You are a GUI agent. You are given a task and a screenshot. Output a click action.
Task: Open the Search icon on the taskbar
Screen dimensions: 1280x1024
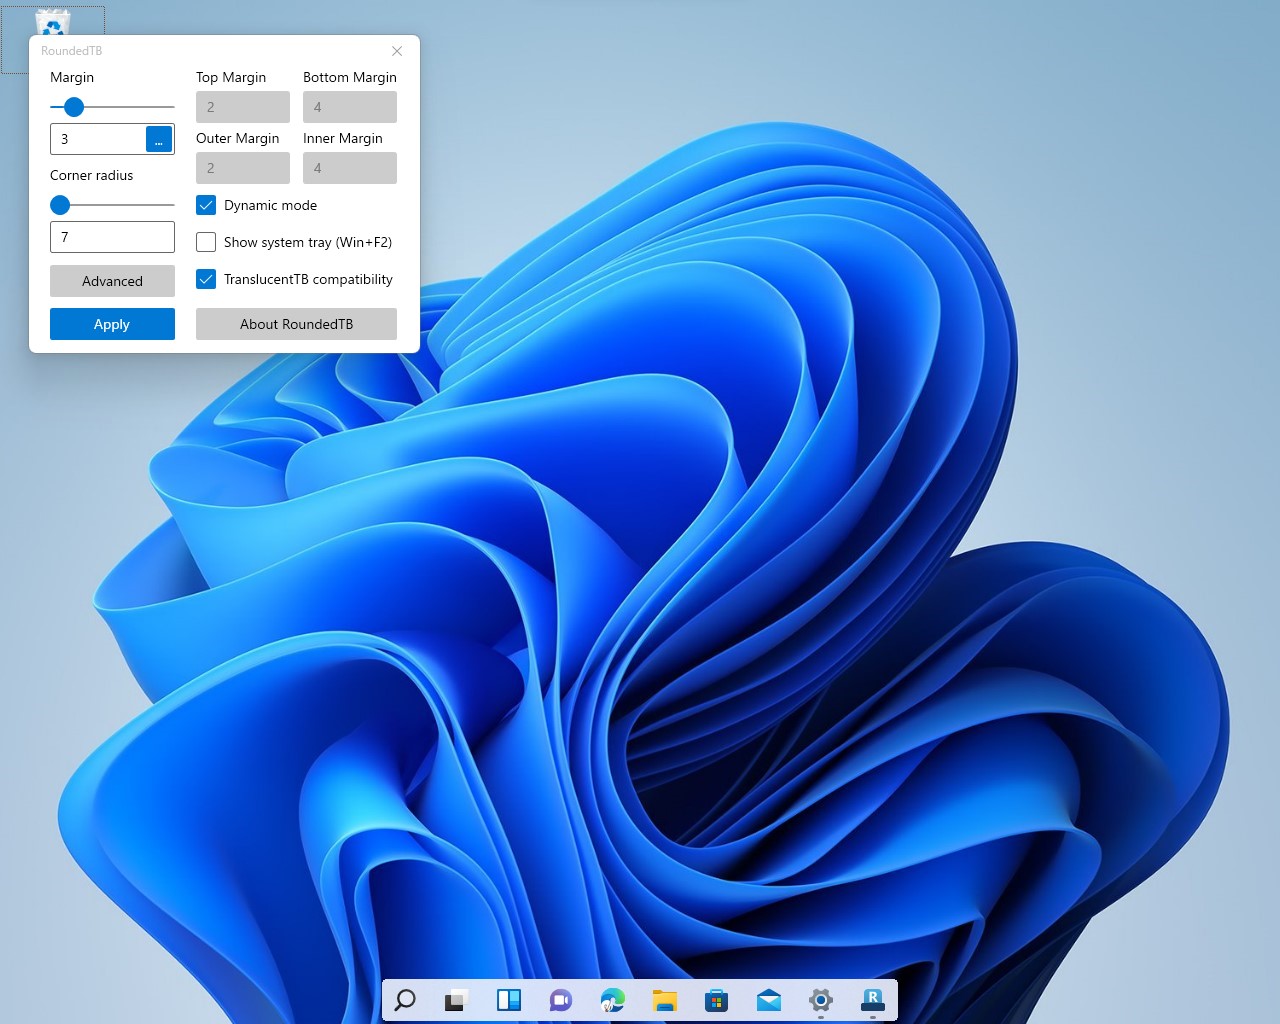click(405, 999)
